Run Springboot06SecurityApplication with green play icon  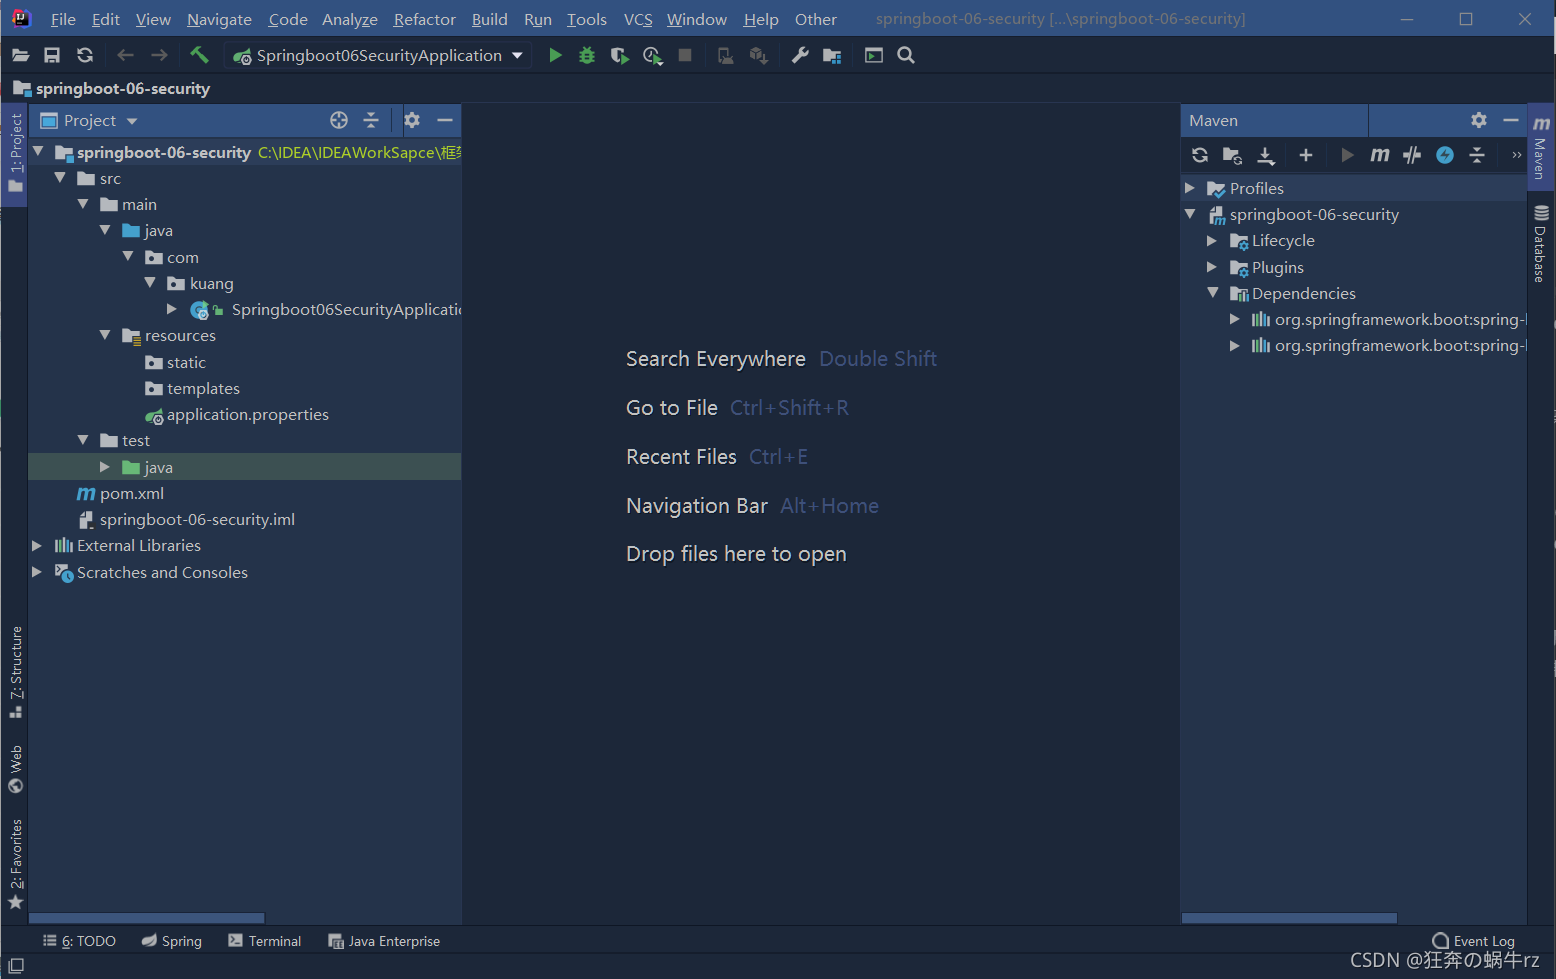555,56
